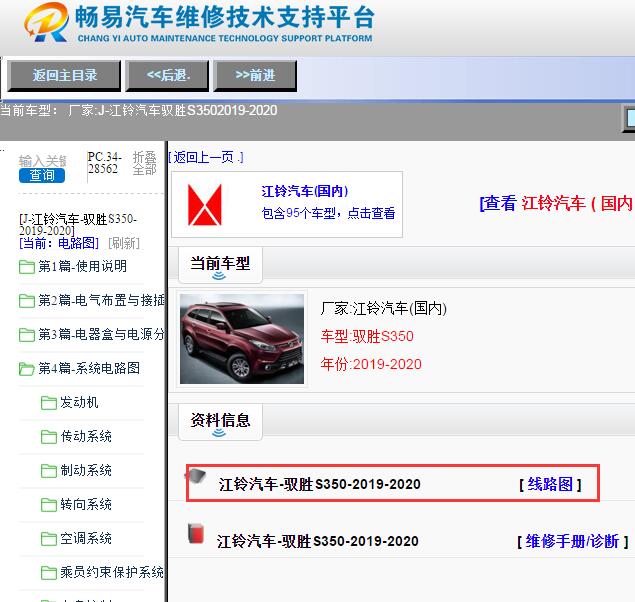Click the folder icon of 第1篇-使用说明

tap(27, 267)
